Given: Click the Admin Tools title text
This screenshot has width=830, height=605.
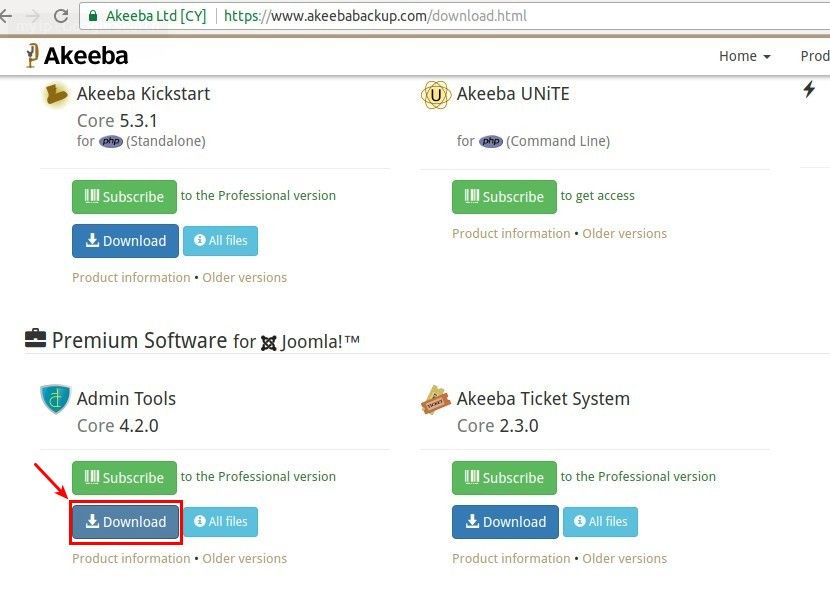Looking at the screenshot, I should click(127, 399).
